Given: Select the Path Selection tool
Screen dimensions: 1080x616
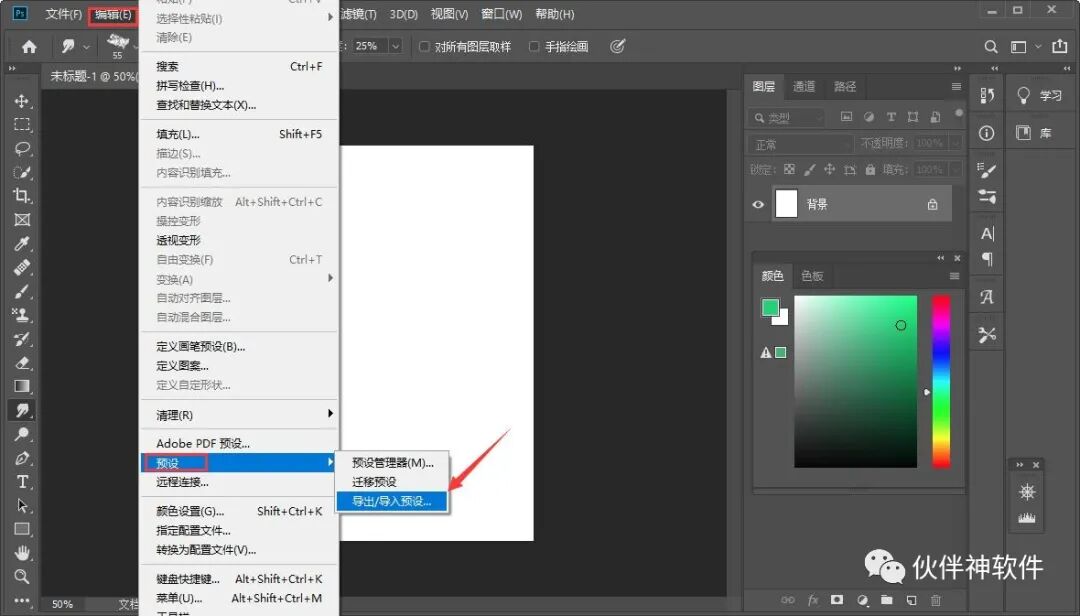Looking at the screenshot, I should (x=22, y=506).
